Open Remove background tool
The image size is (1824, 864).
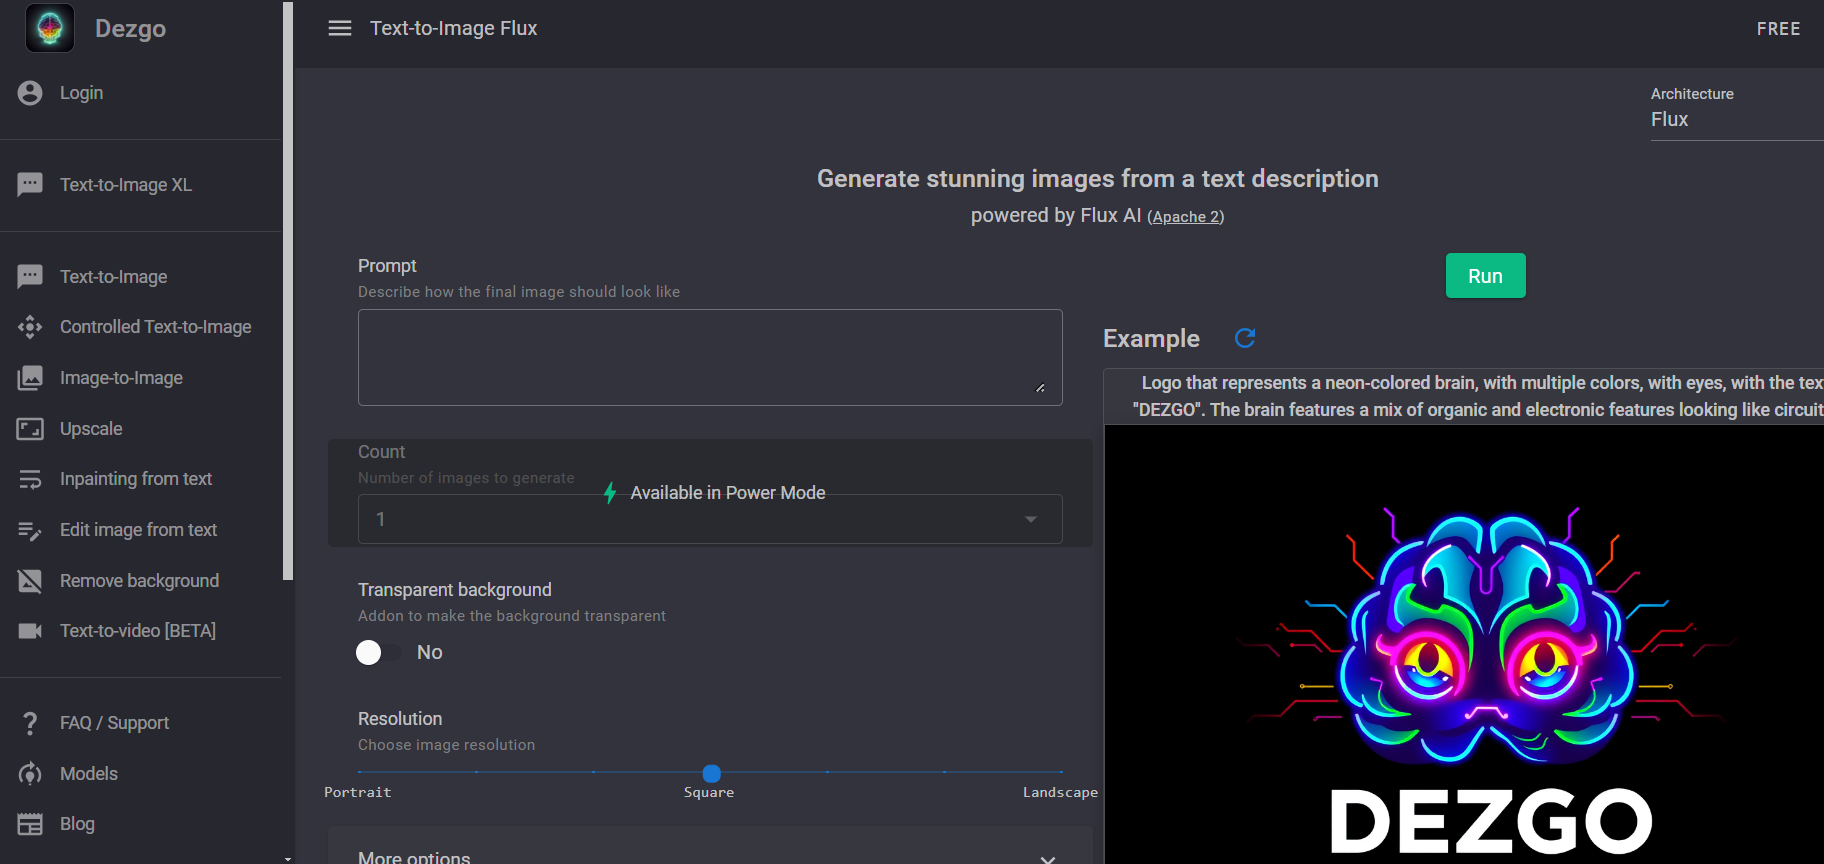pyautogui.click(x=139, y=581)
